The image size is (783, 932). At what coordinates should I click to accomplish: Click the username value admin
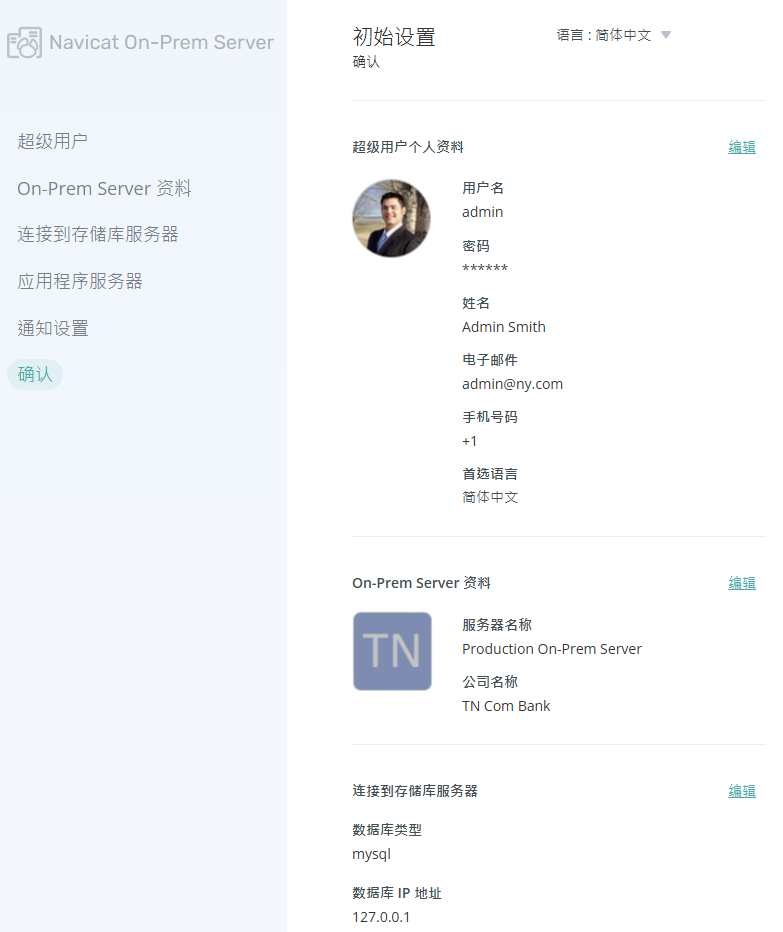483,212
